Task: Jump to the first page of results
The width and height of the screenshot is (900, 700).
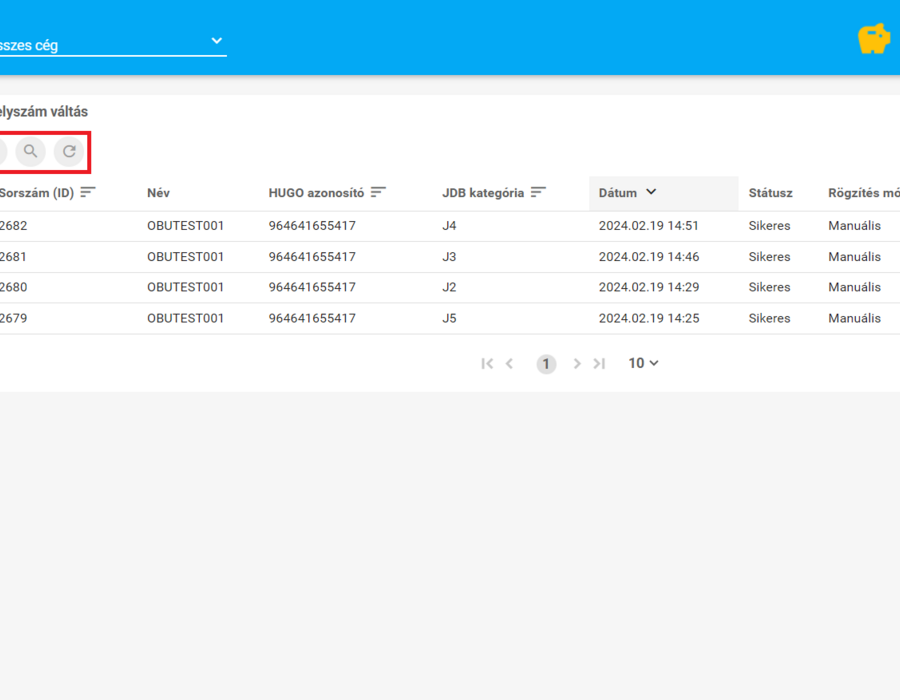Action: coord(487,363)
